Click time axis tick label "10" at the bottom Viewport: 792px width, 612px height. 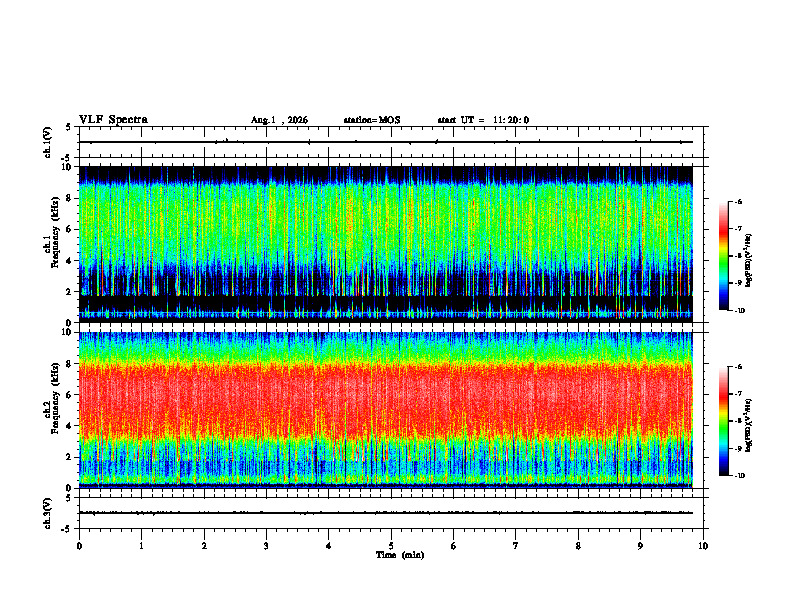[703, 546]
